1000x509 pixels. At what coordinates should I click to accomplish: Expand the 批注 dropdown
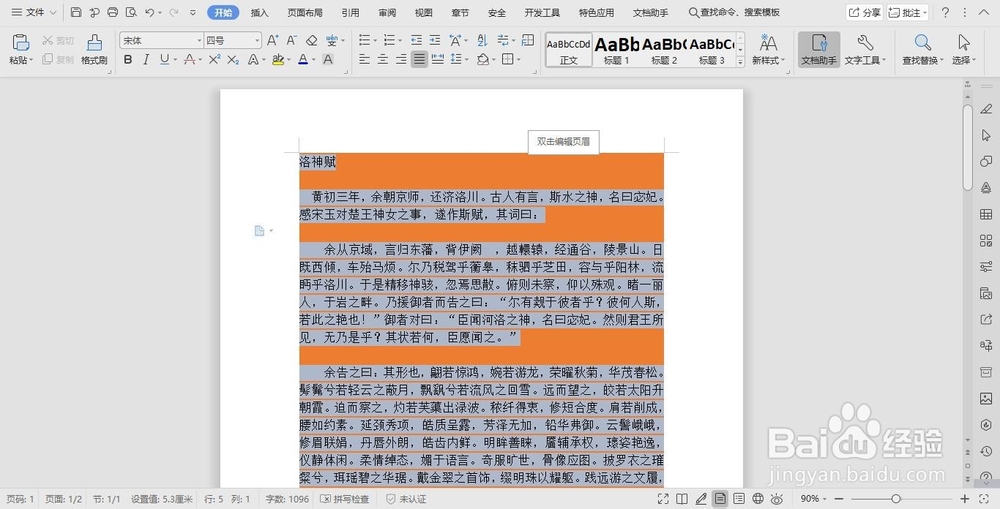tap(925, 12)
